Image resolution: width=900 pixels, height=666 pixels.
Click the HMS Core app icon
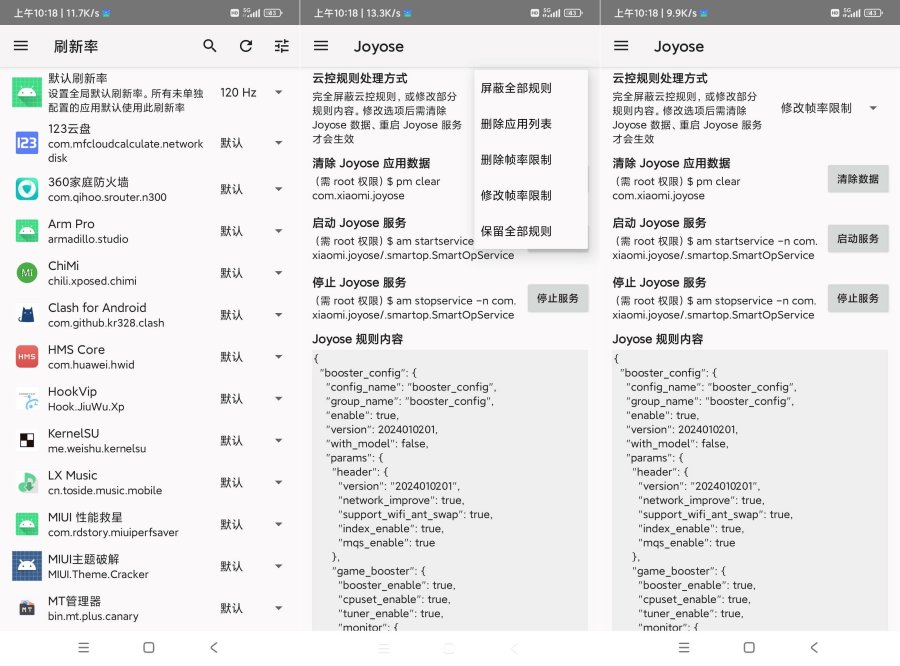(x=27, y=357)
